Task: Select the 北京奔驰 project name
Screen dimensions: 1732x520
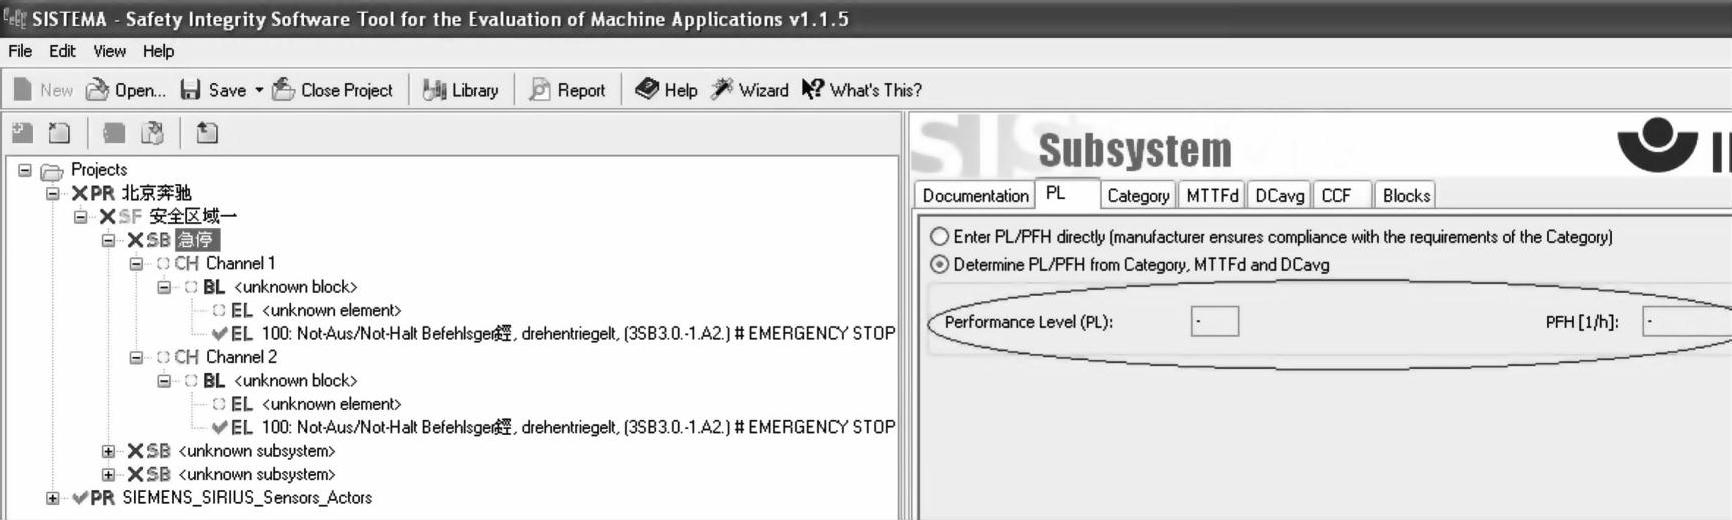Action: 156,193
